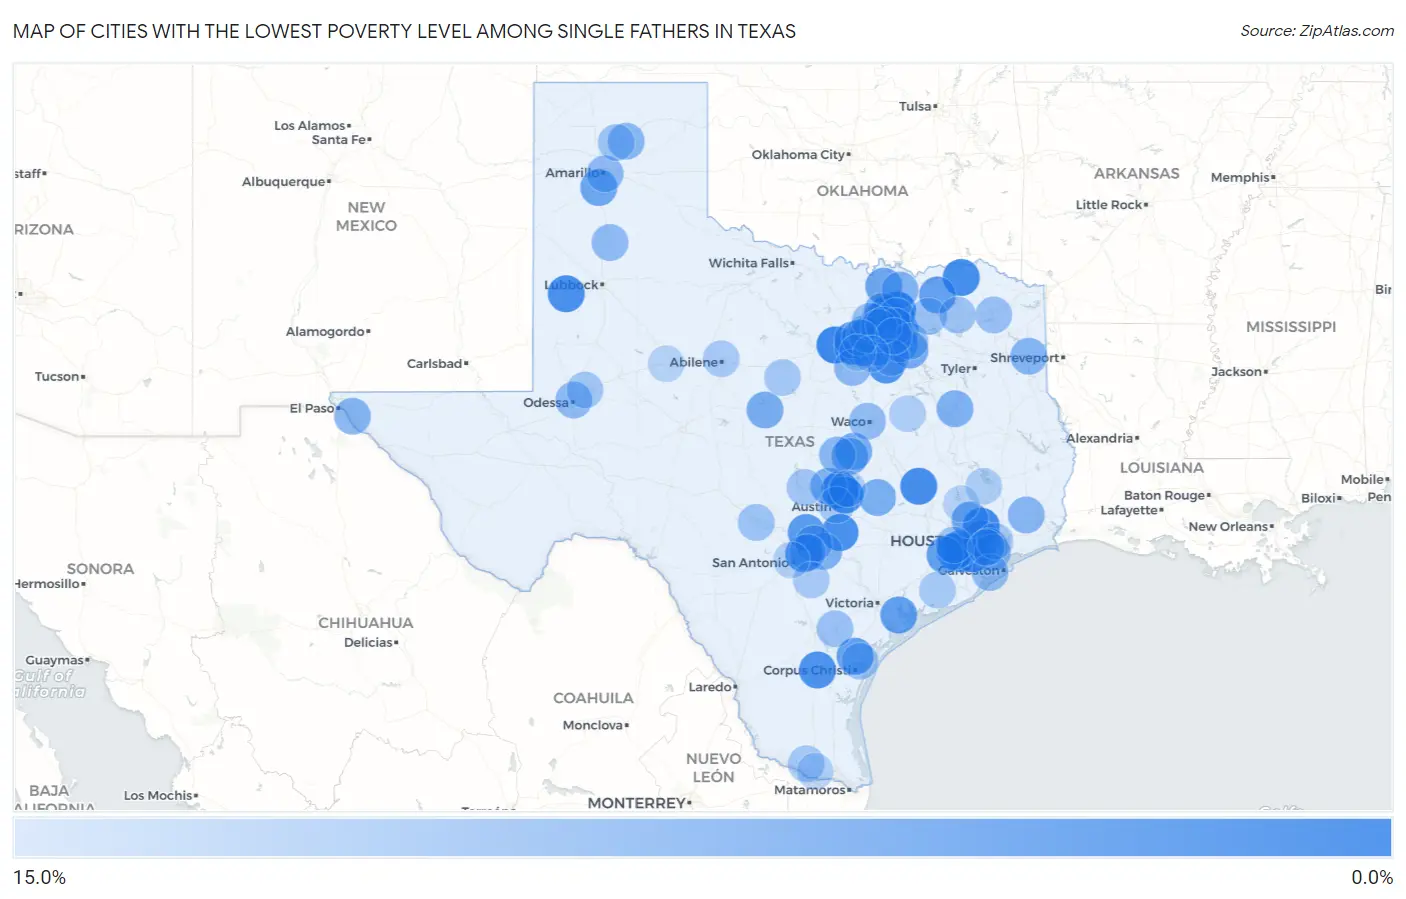1406x899 pixels.
Task: Click the CHIHUAHUA state label
Action: coord(366,623)
